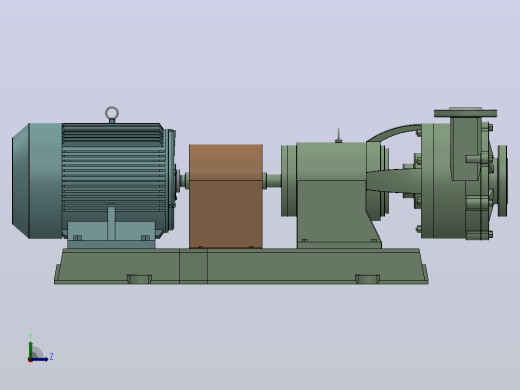The width and height of the screenshot is (520, 390).
Task: Click the green Y axis of the orientation triad
Action: 31,350
